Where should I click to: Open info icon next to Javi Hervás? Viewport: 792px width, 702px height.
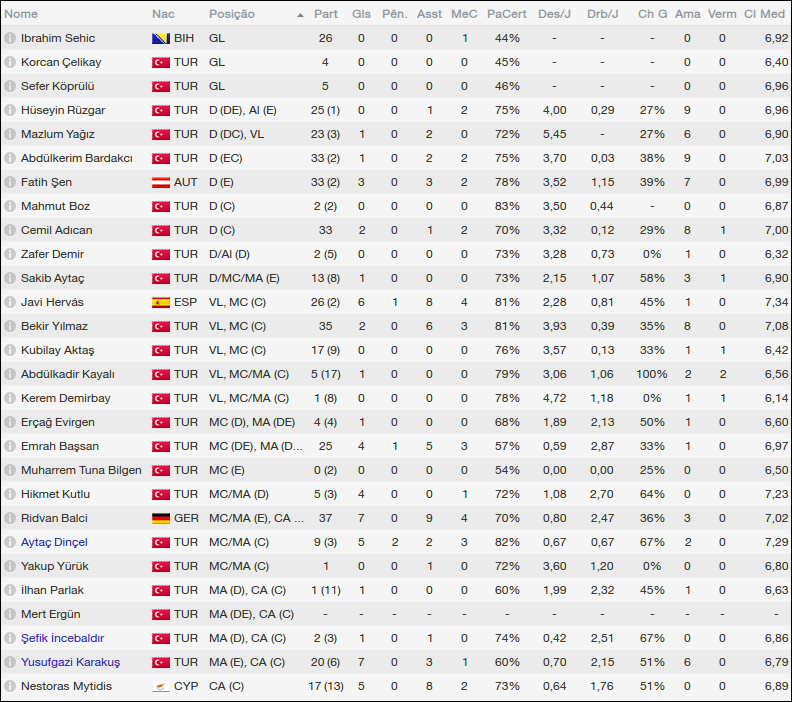pyautogui.click(x=10, y=302)
